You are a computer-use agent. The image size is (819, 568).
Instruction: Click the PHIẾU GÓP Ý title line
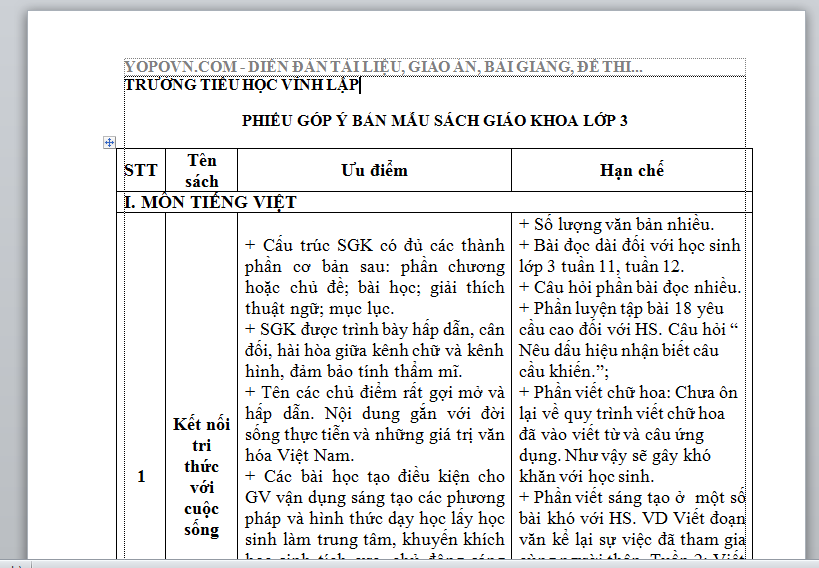(435, 121)
